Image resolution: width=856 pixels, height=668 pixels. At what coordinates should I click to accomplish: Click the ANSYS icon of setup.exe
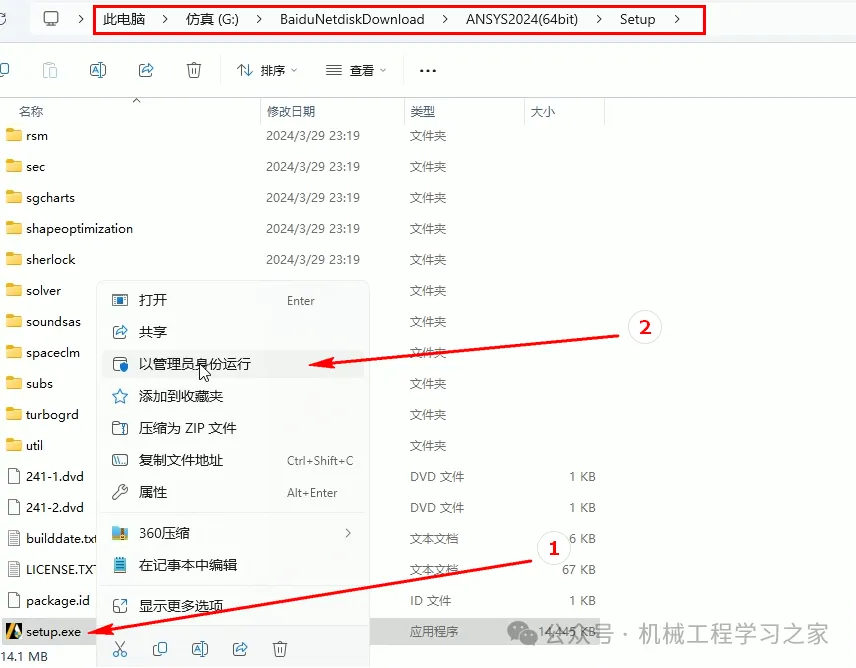tap(14, 631)
